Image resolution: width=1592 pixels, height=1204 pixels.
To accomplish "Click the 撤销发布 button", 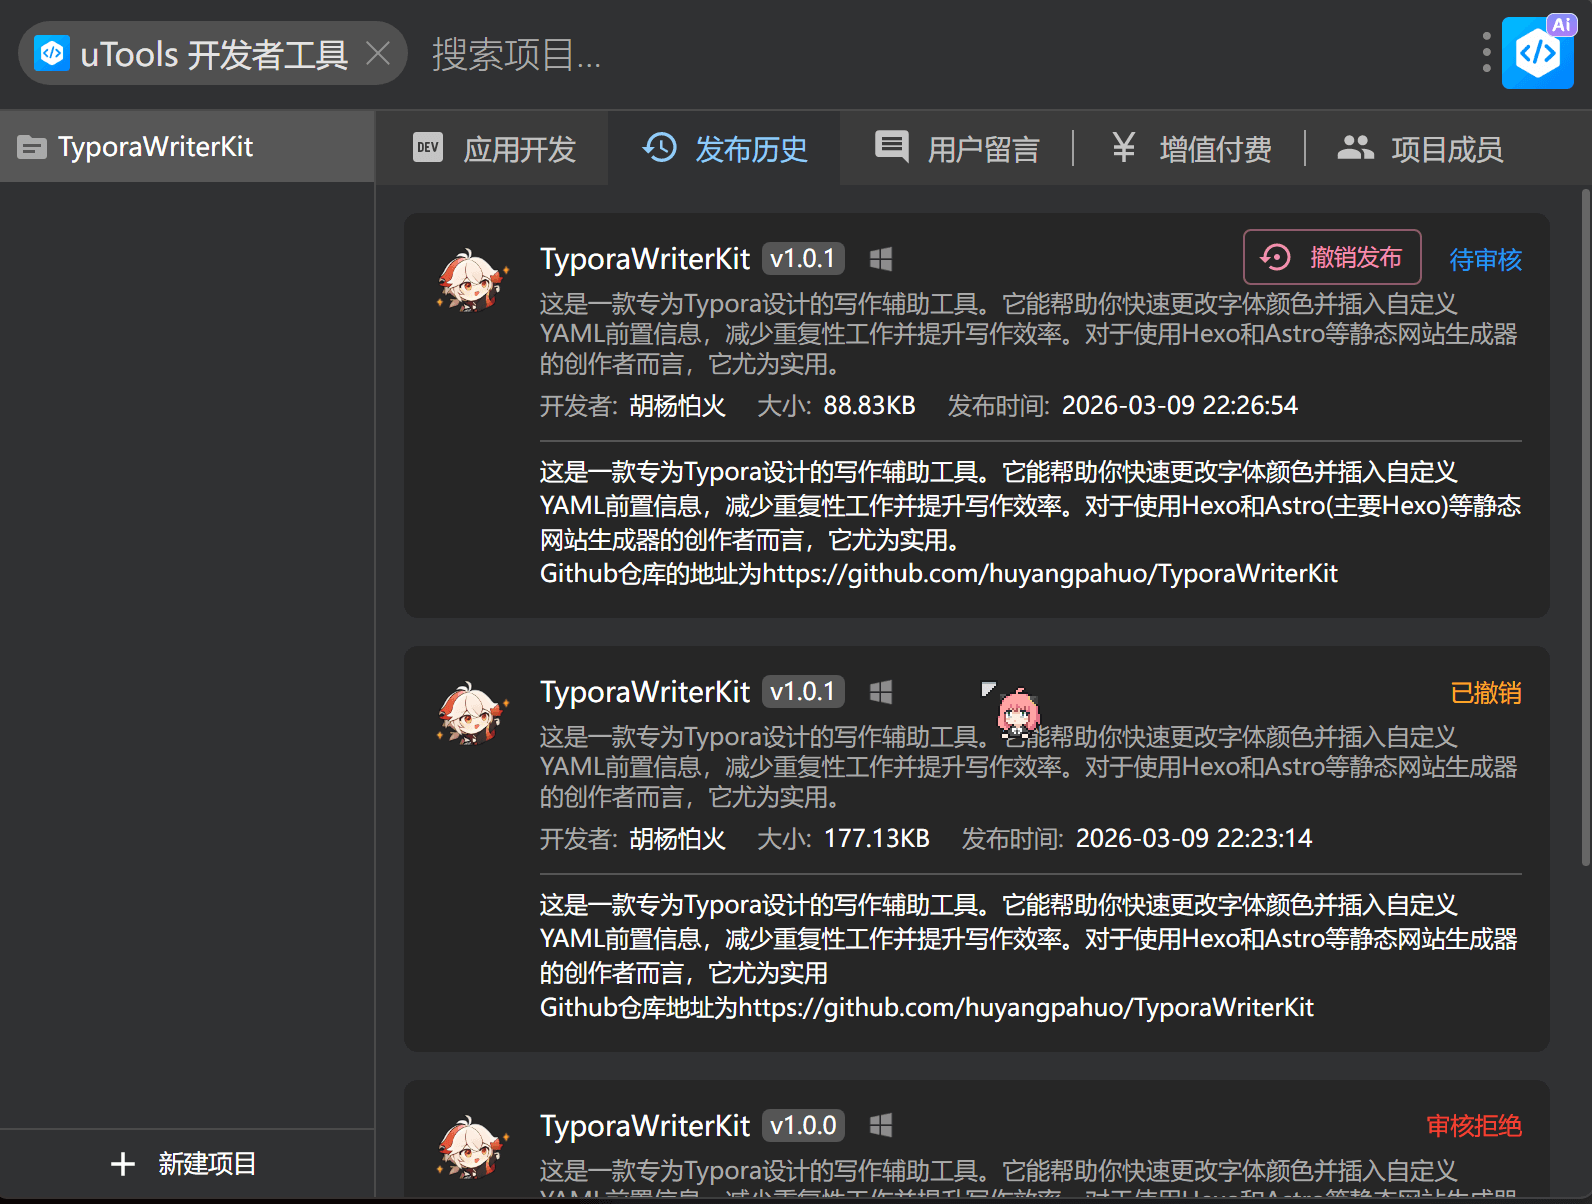I will tap(1331, 258).
